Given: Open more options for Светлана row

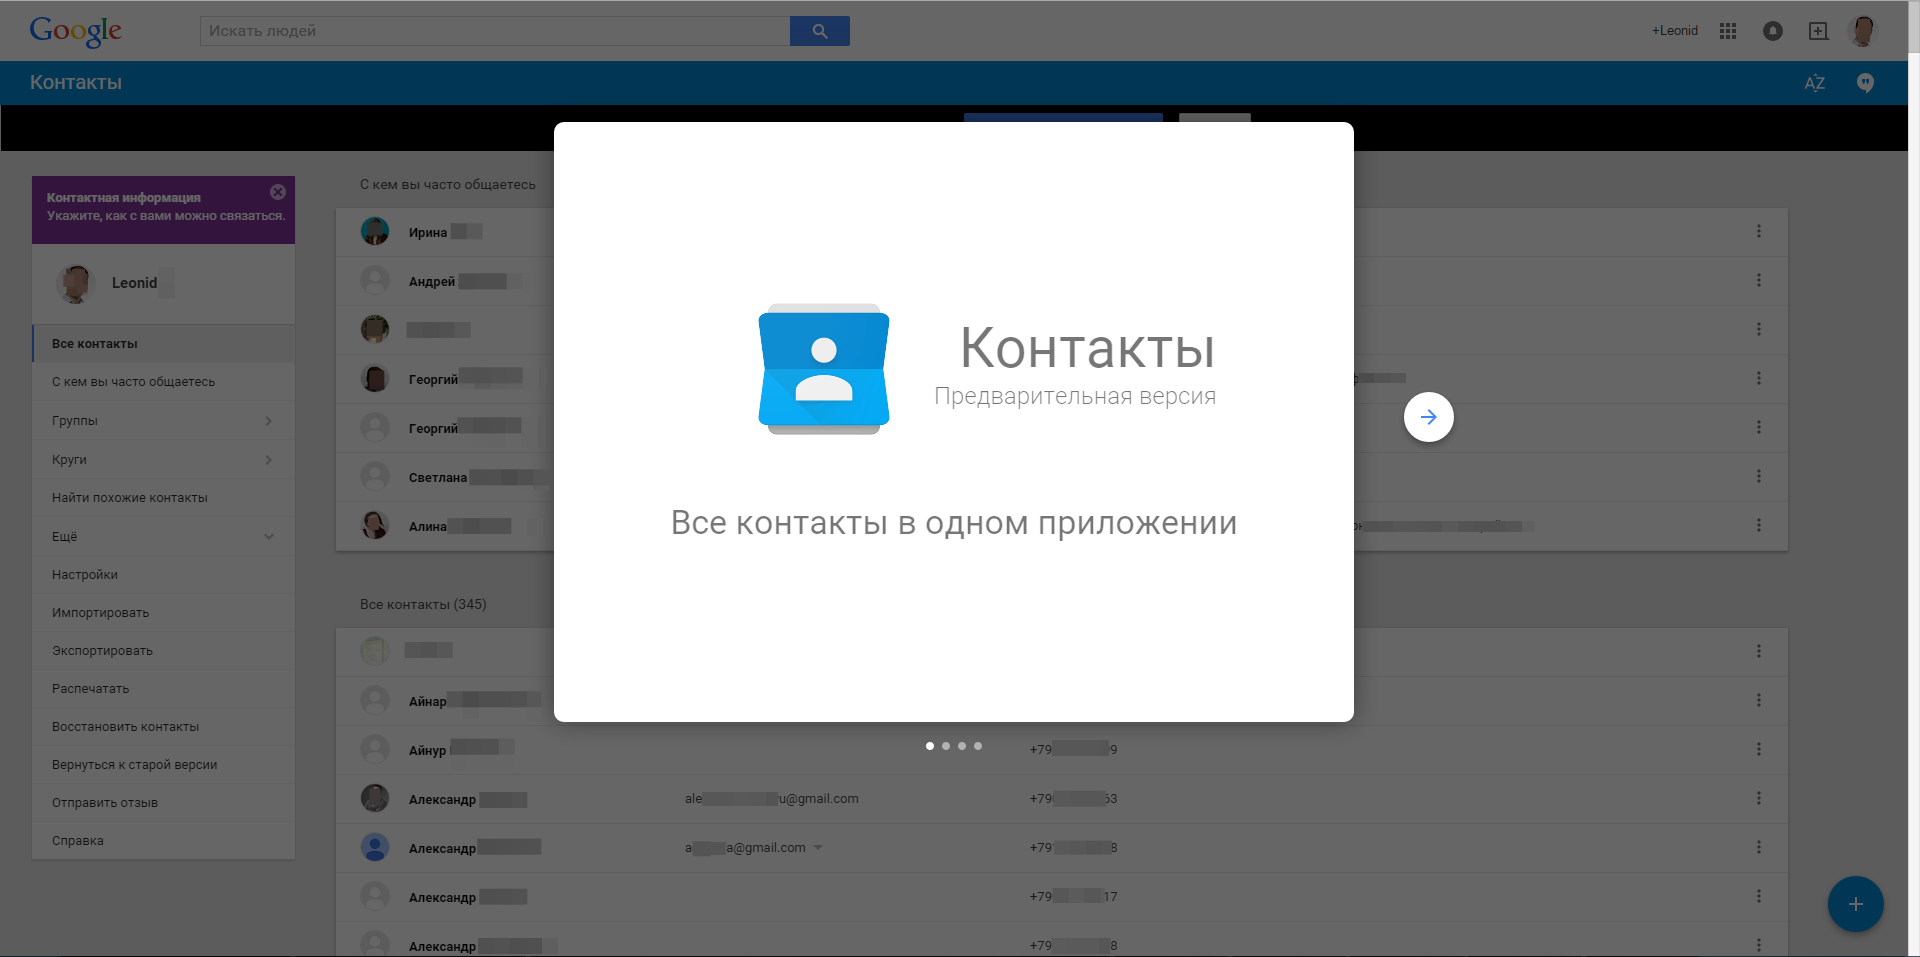Looking at the screenshot, I should click(x=1759, y=476).
